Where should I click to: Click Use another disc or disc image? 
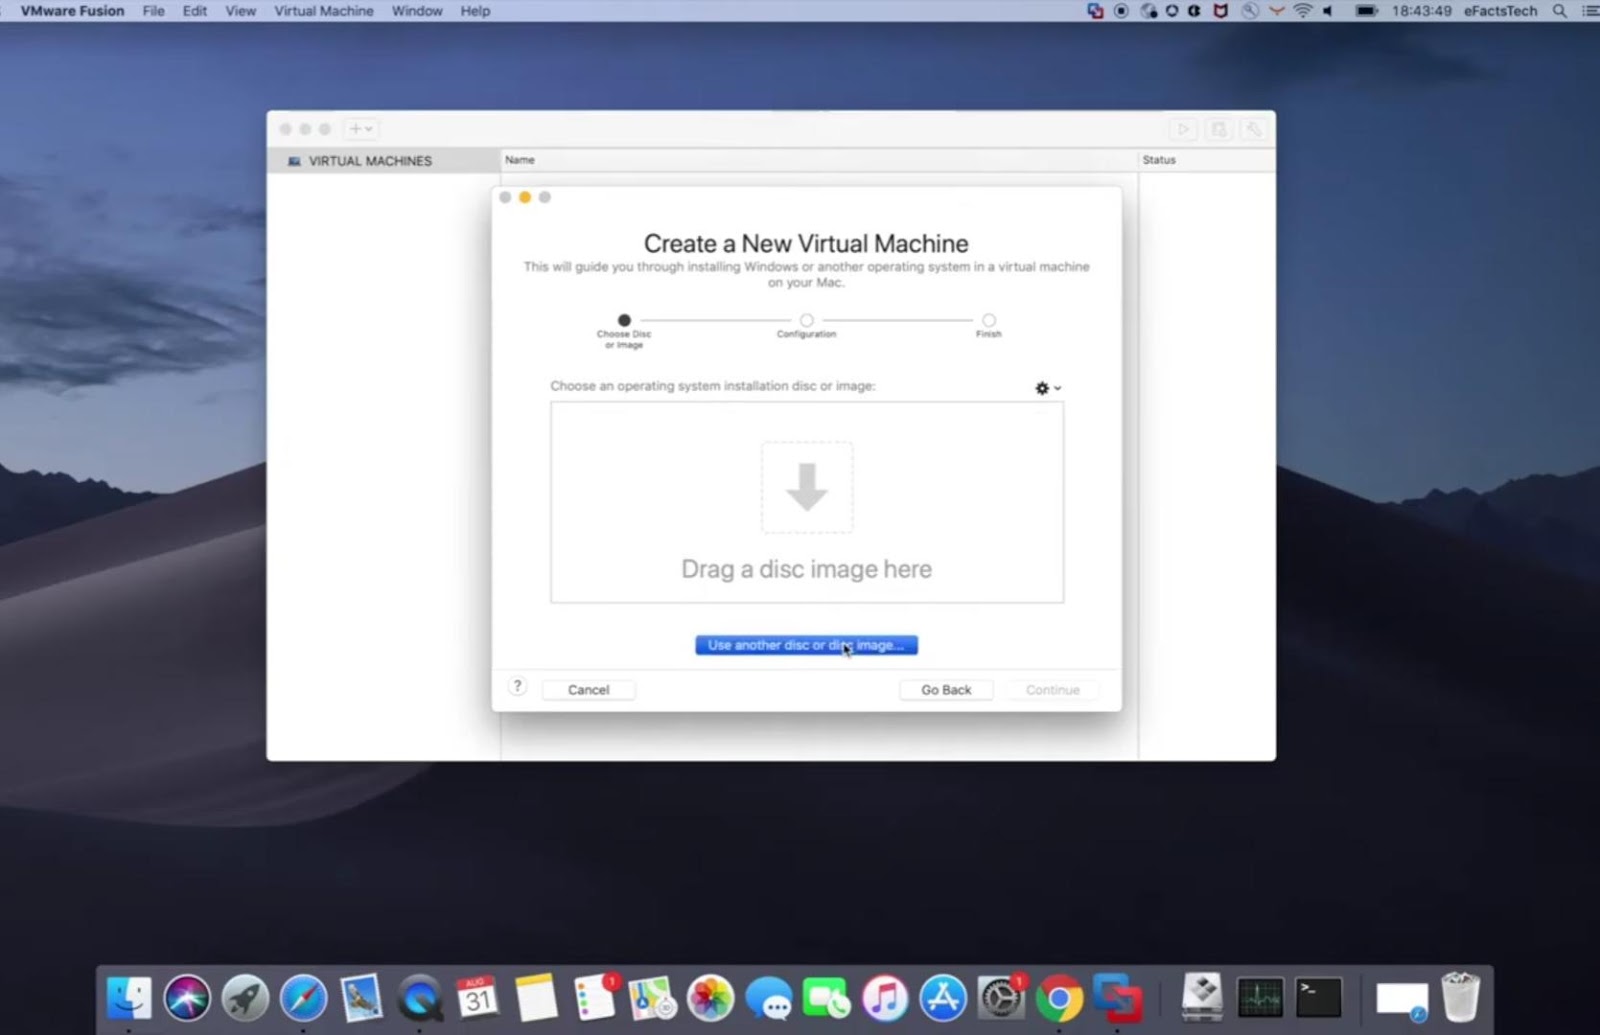coord(806,645)
